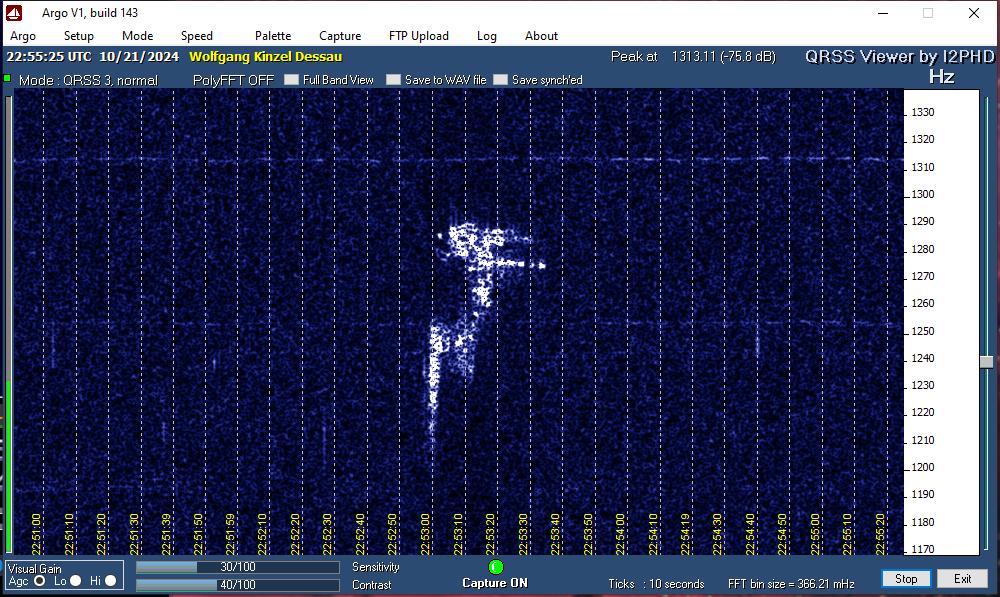Click the 22:53:00 time marker
Image resolution: width=1000 pixels, height=597 pixels.
pyautogui.click(x=425, y=534)
